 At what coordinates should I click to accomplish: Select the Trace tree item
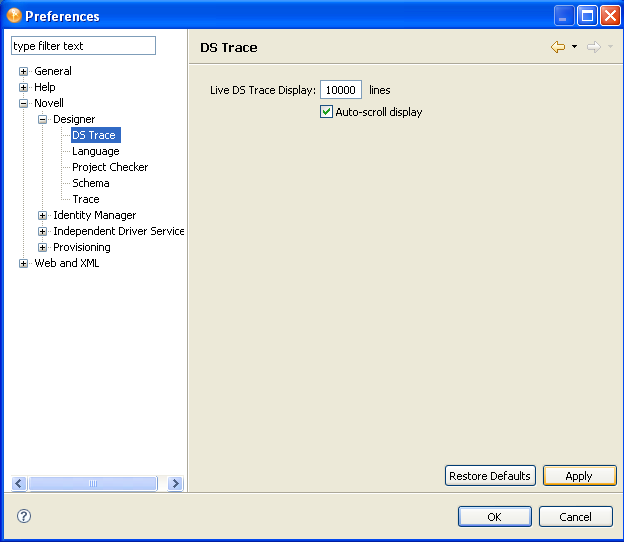tap(86, 199)
